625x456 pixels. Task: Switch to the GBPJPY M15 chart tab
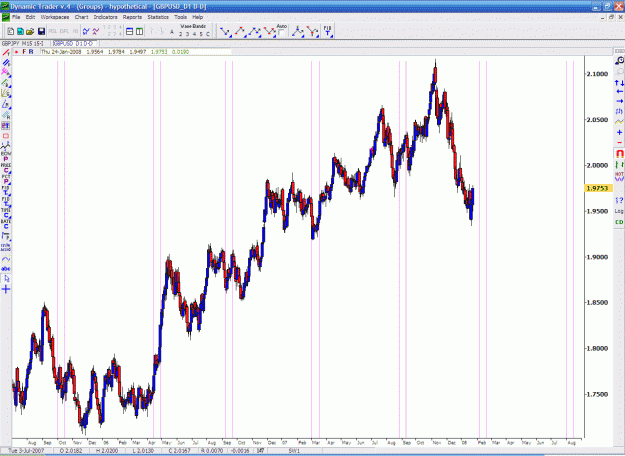[25, 43]
